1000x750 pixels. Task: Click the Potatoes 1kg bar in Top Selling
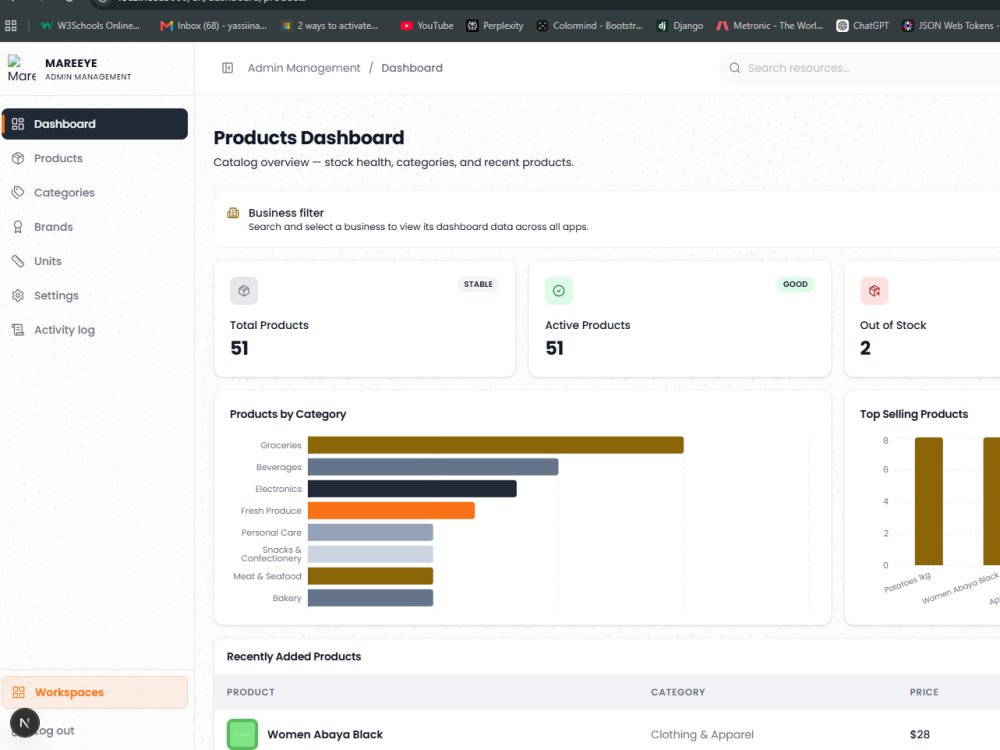[929, 501]
